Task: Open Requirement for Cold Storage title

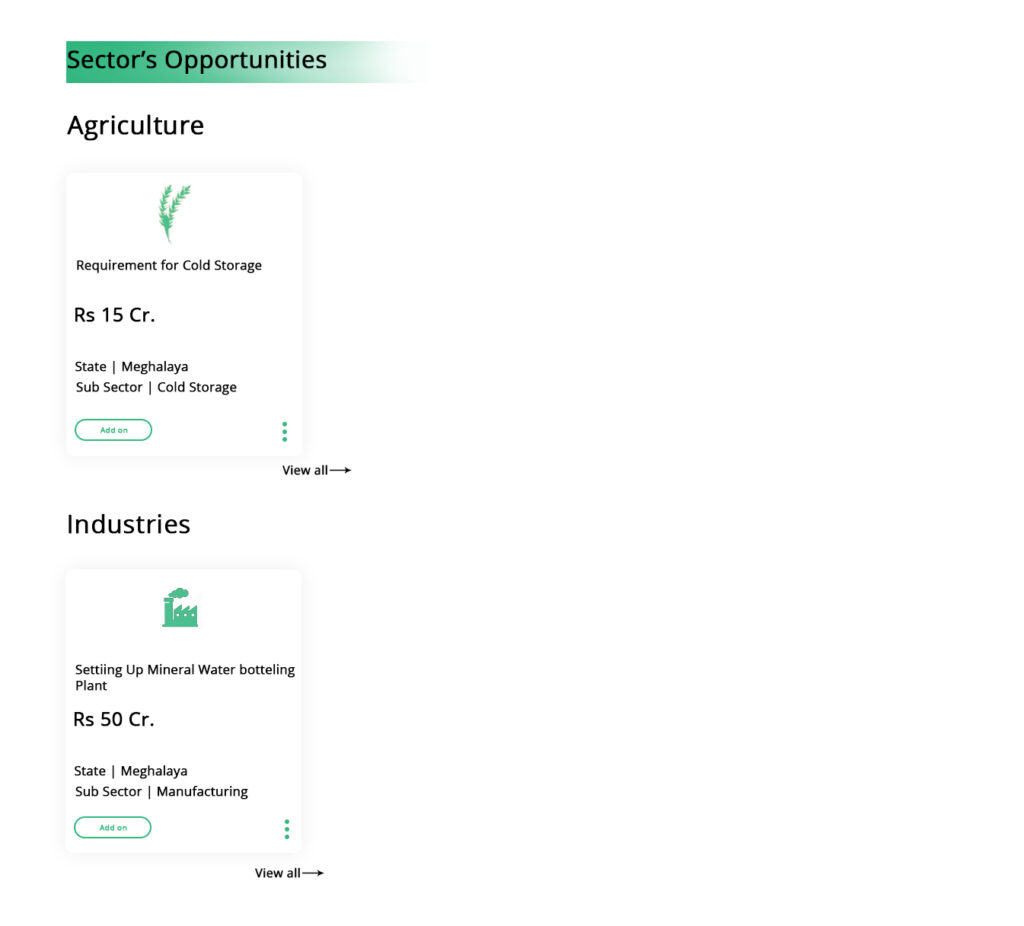Action: pyautogui.click(x=169, y=265)
